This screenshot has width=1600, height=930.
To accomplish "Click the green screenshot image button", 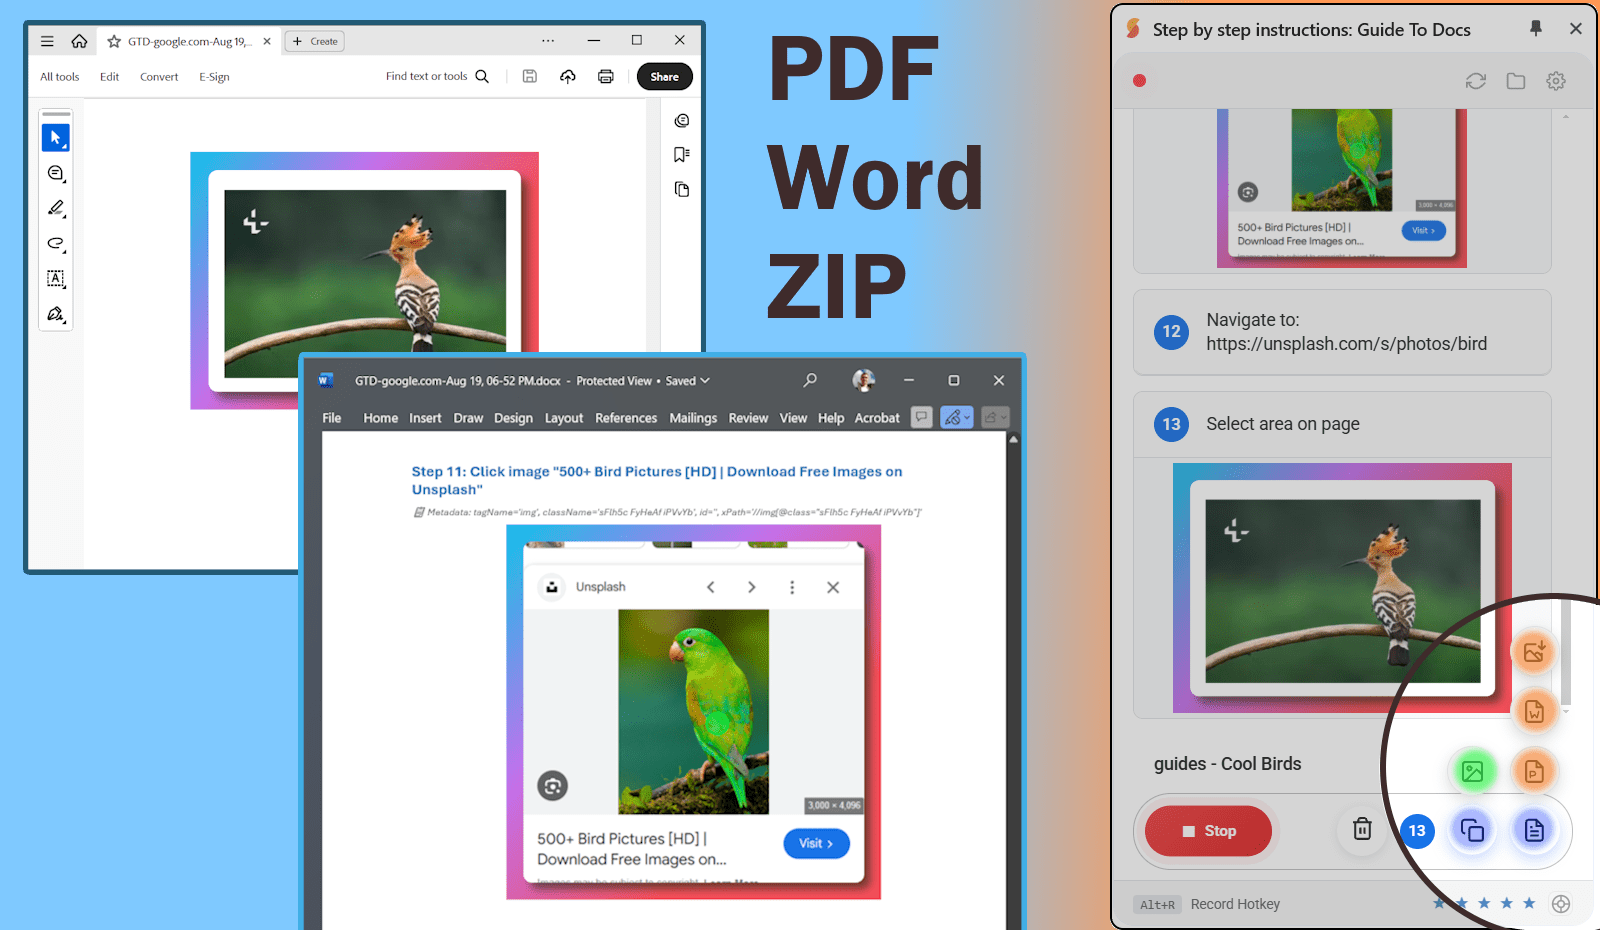I will click(1473, 771).
